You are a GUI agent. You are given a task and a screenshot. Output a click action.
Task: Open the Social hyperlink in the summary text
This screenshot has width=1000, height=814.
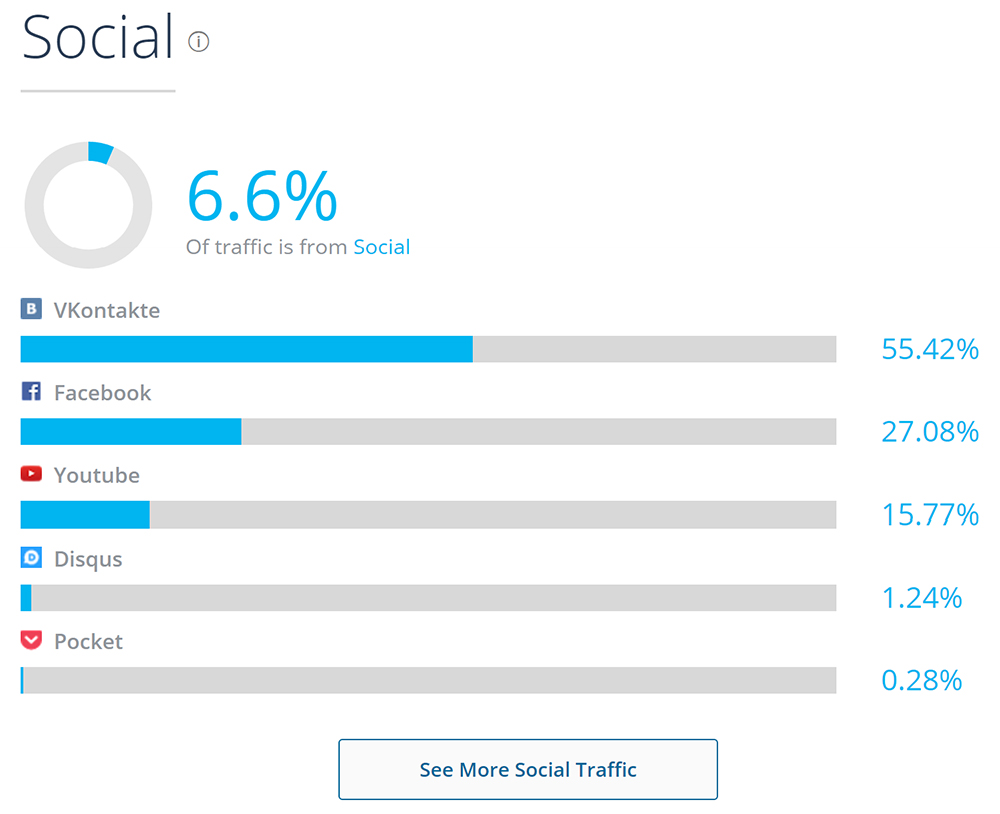tap(382, 247)
